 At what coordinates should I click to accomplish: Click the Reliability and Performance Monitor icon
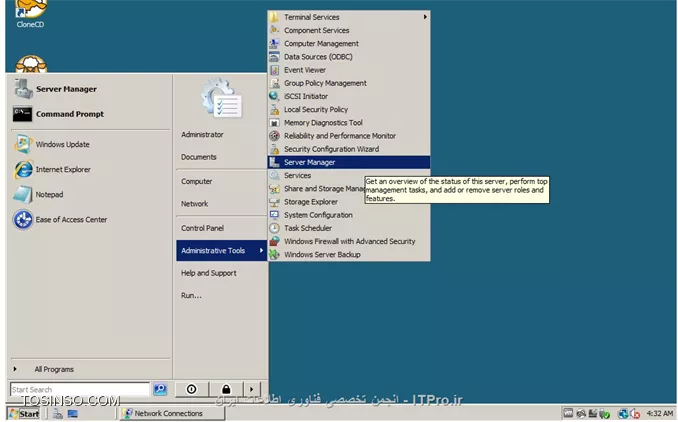(x=274, y=136)
